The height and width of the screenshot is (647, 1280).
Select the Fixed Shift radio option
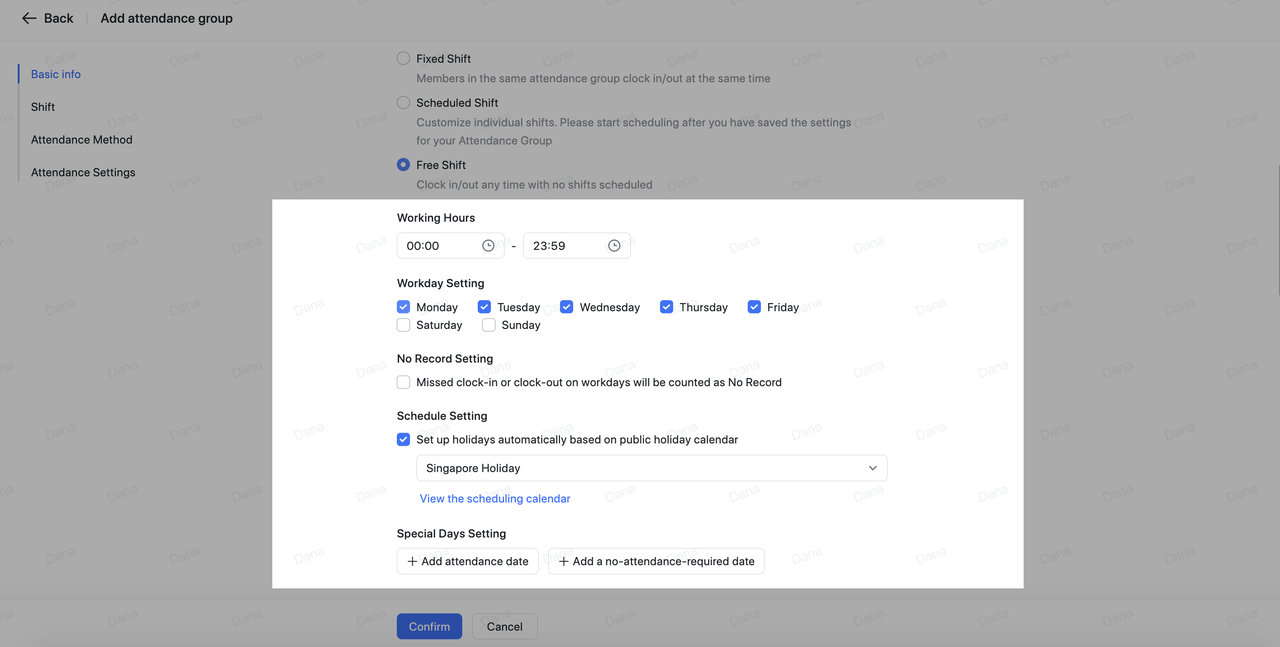(x=403, y=59)
